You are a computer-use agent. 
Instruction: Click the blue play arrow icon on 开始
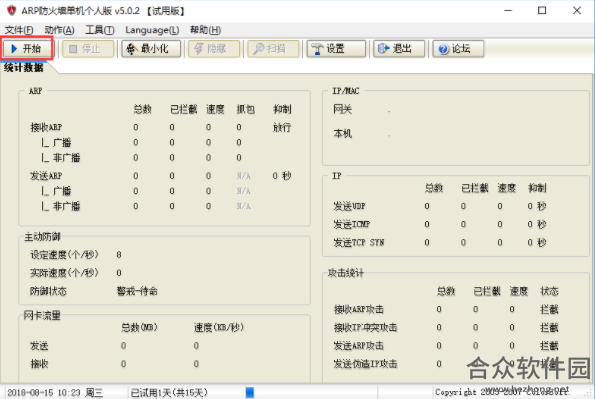14,49
